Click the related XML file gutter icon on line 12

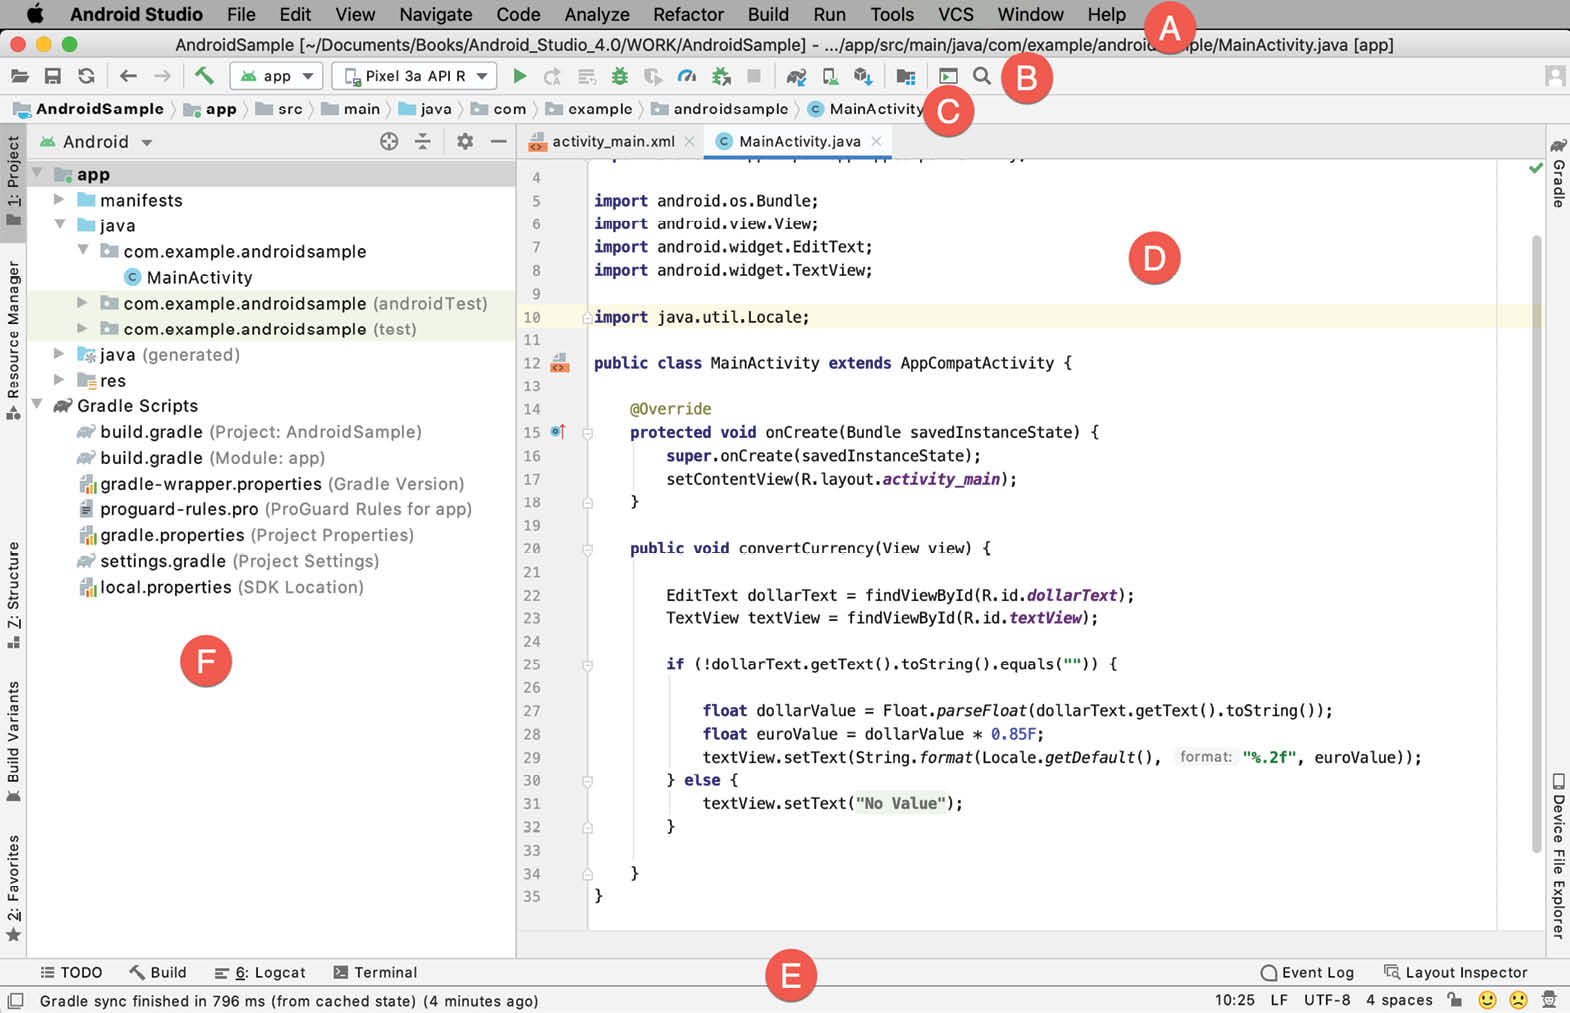click(560, 363)
